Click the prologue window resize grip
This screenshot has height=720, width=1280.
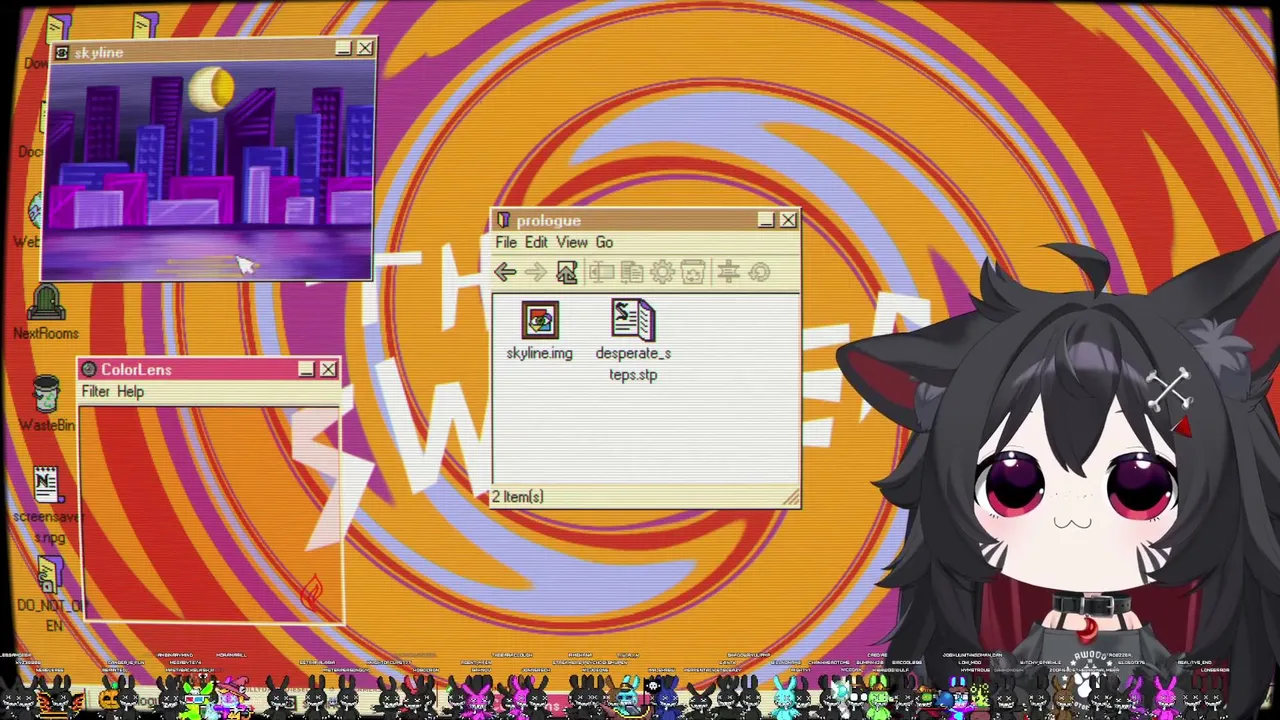click(x=791, y=497)
